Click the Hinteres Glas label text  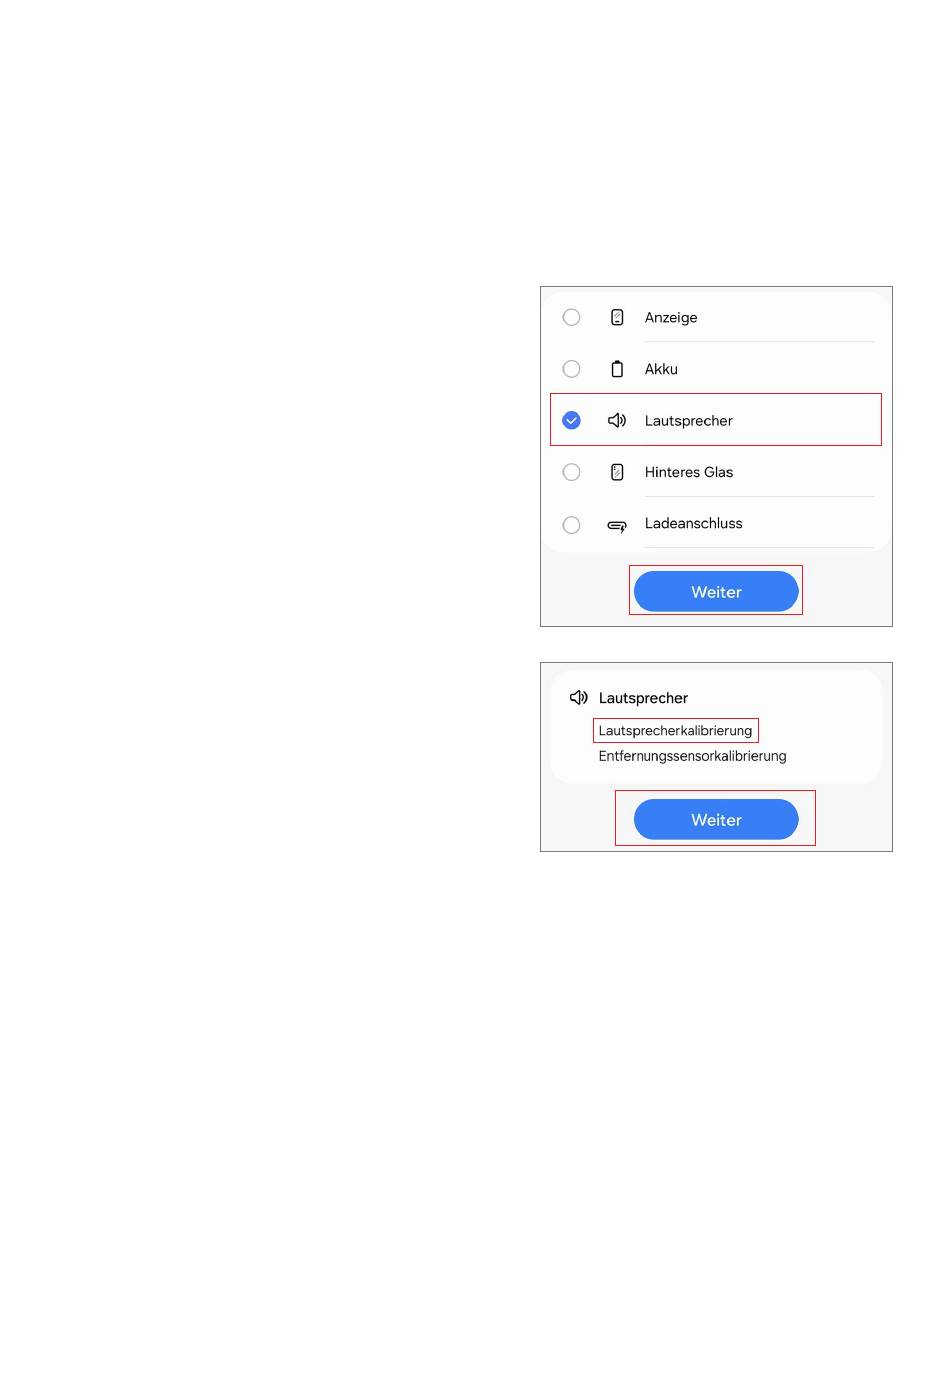[688, 472]
